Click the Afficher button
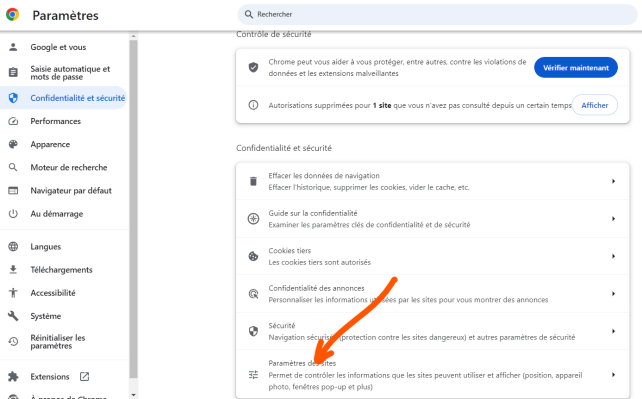Image resolution: width=642 pixels, height=399 pixels. (595, 105)
